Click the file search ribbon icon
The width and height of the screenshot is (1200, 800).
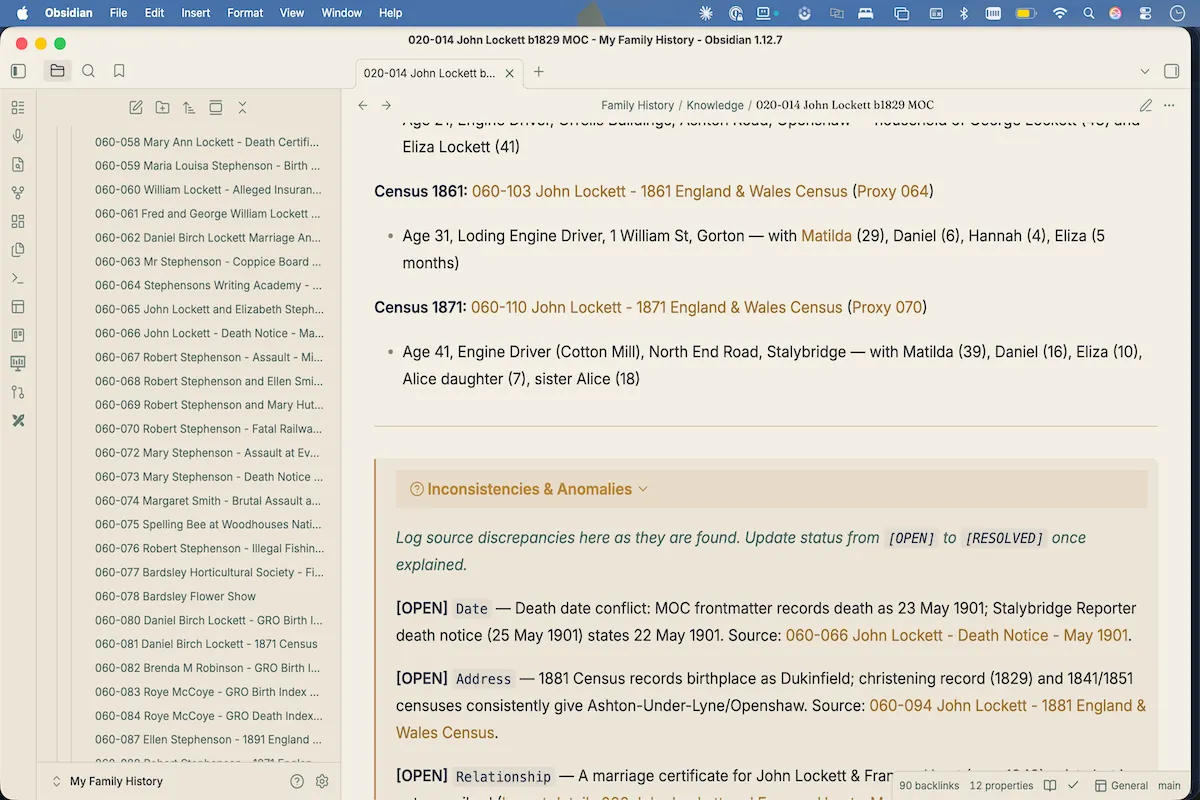(x=18, y=165)
